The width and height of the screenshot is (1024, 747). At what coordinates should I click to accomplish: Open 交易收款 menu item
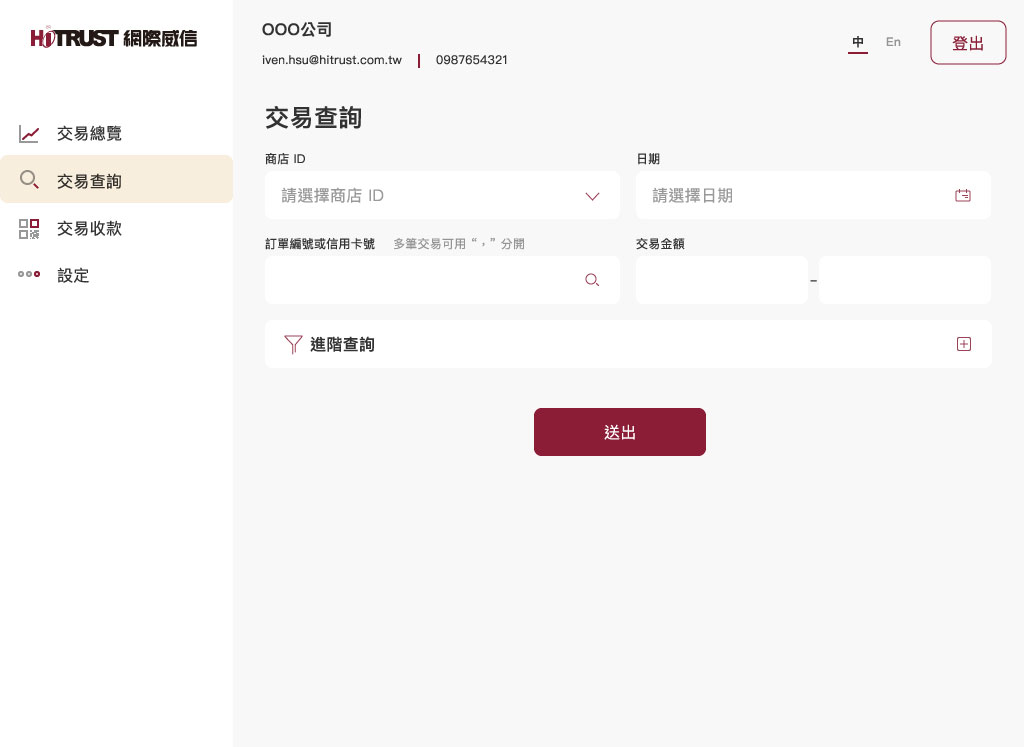point(89,228)
